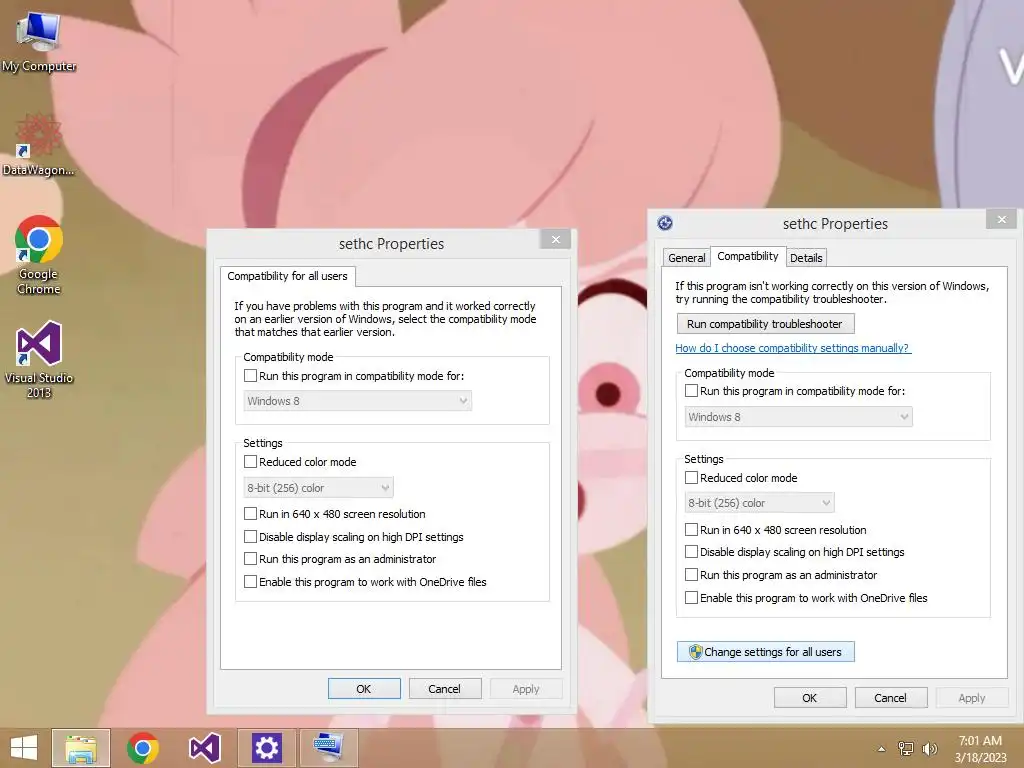Check compatibility mode in left dialog

click(x=250, y=376)
